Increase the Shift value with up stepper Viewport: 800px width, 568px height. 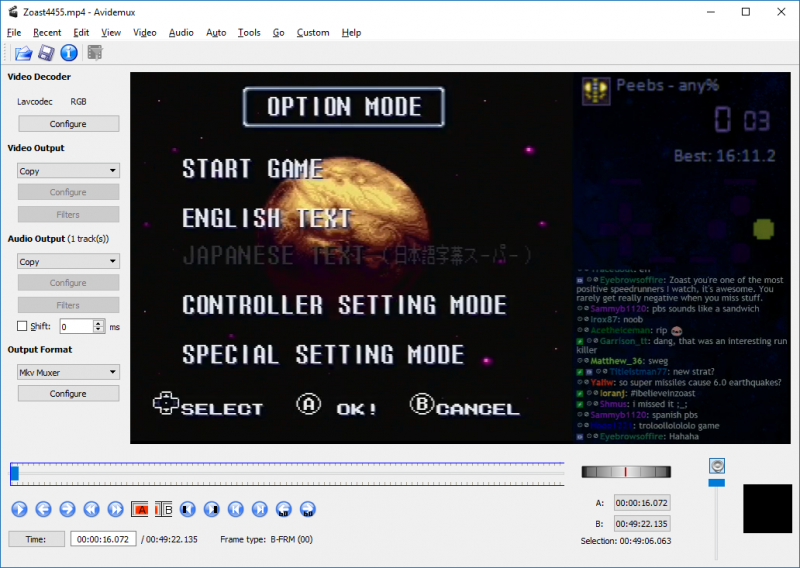[99, 323]
